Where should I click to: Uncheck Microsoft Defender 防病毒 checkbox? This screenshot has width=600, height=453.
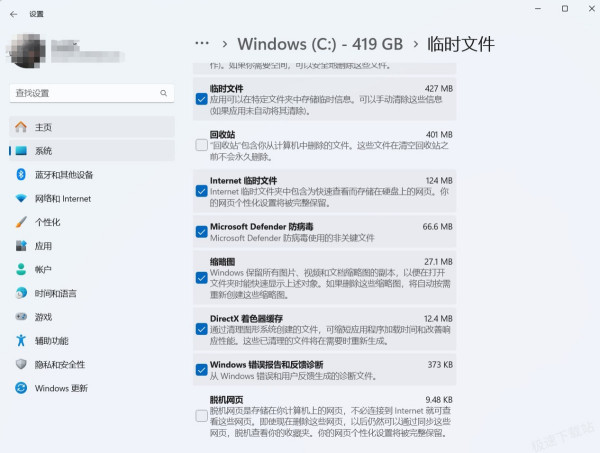tap(202, 232)
